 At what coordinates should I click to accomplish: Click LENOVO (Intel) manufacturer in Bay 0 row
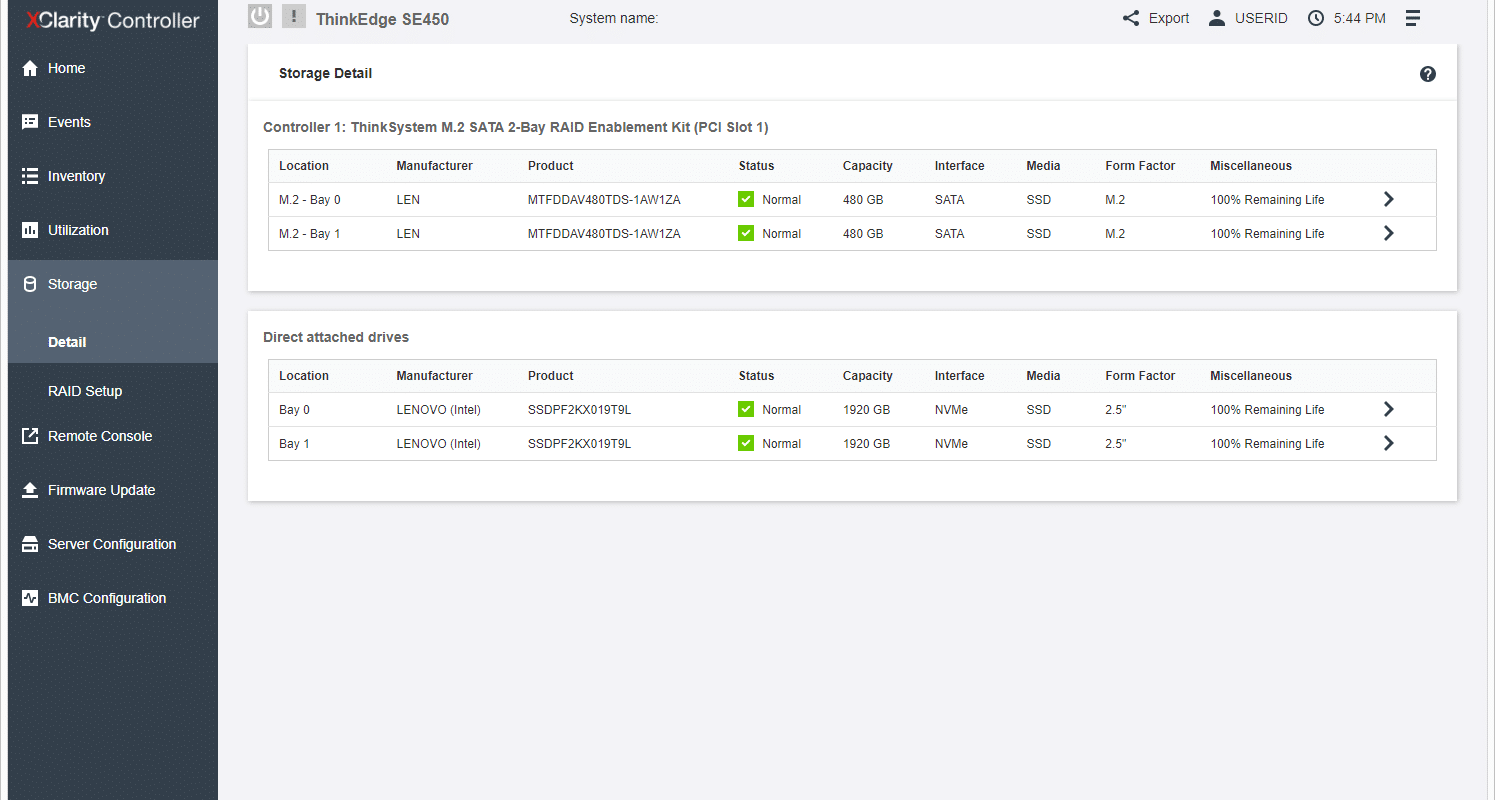tap(438, 410)
